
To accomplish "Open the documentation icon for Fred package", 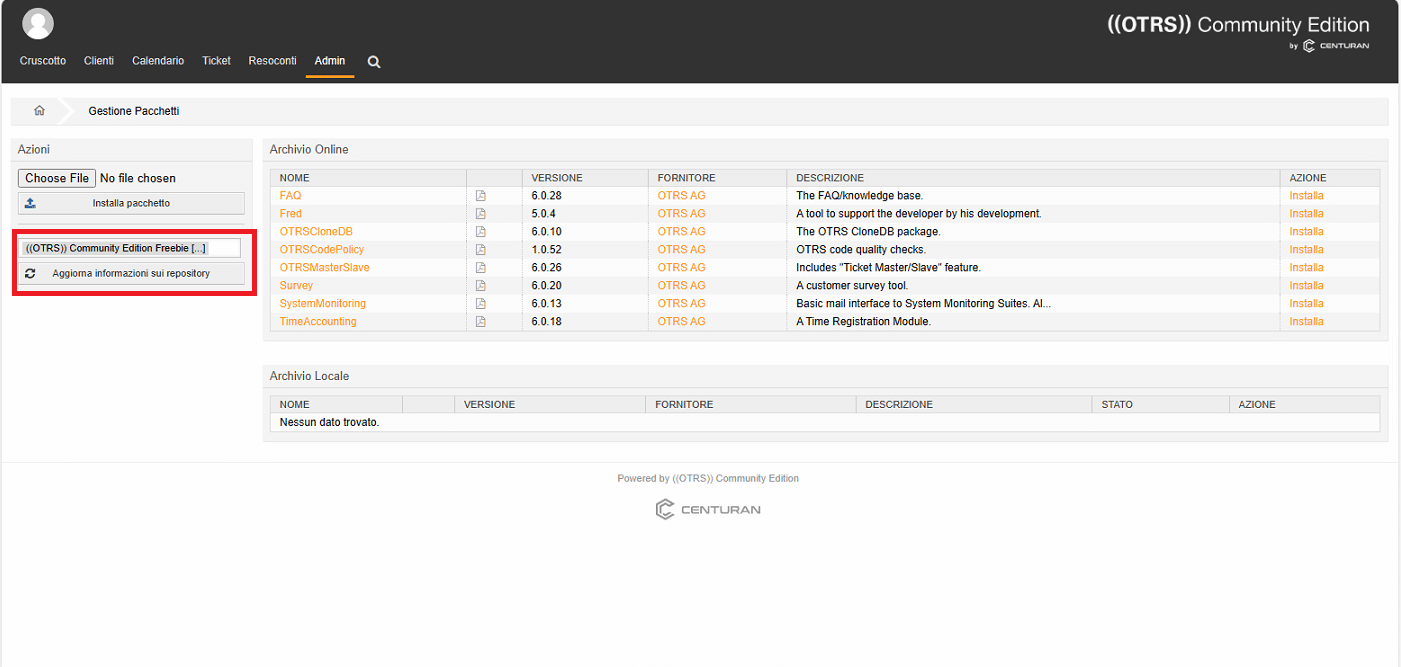I will (x=481, y=214).
